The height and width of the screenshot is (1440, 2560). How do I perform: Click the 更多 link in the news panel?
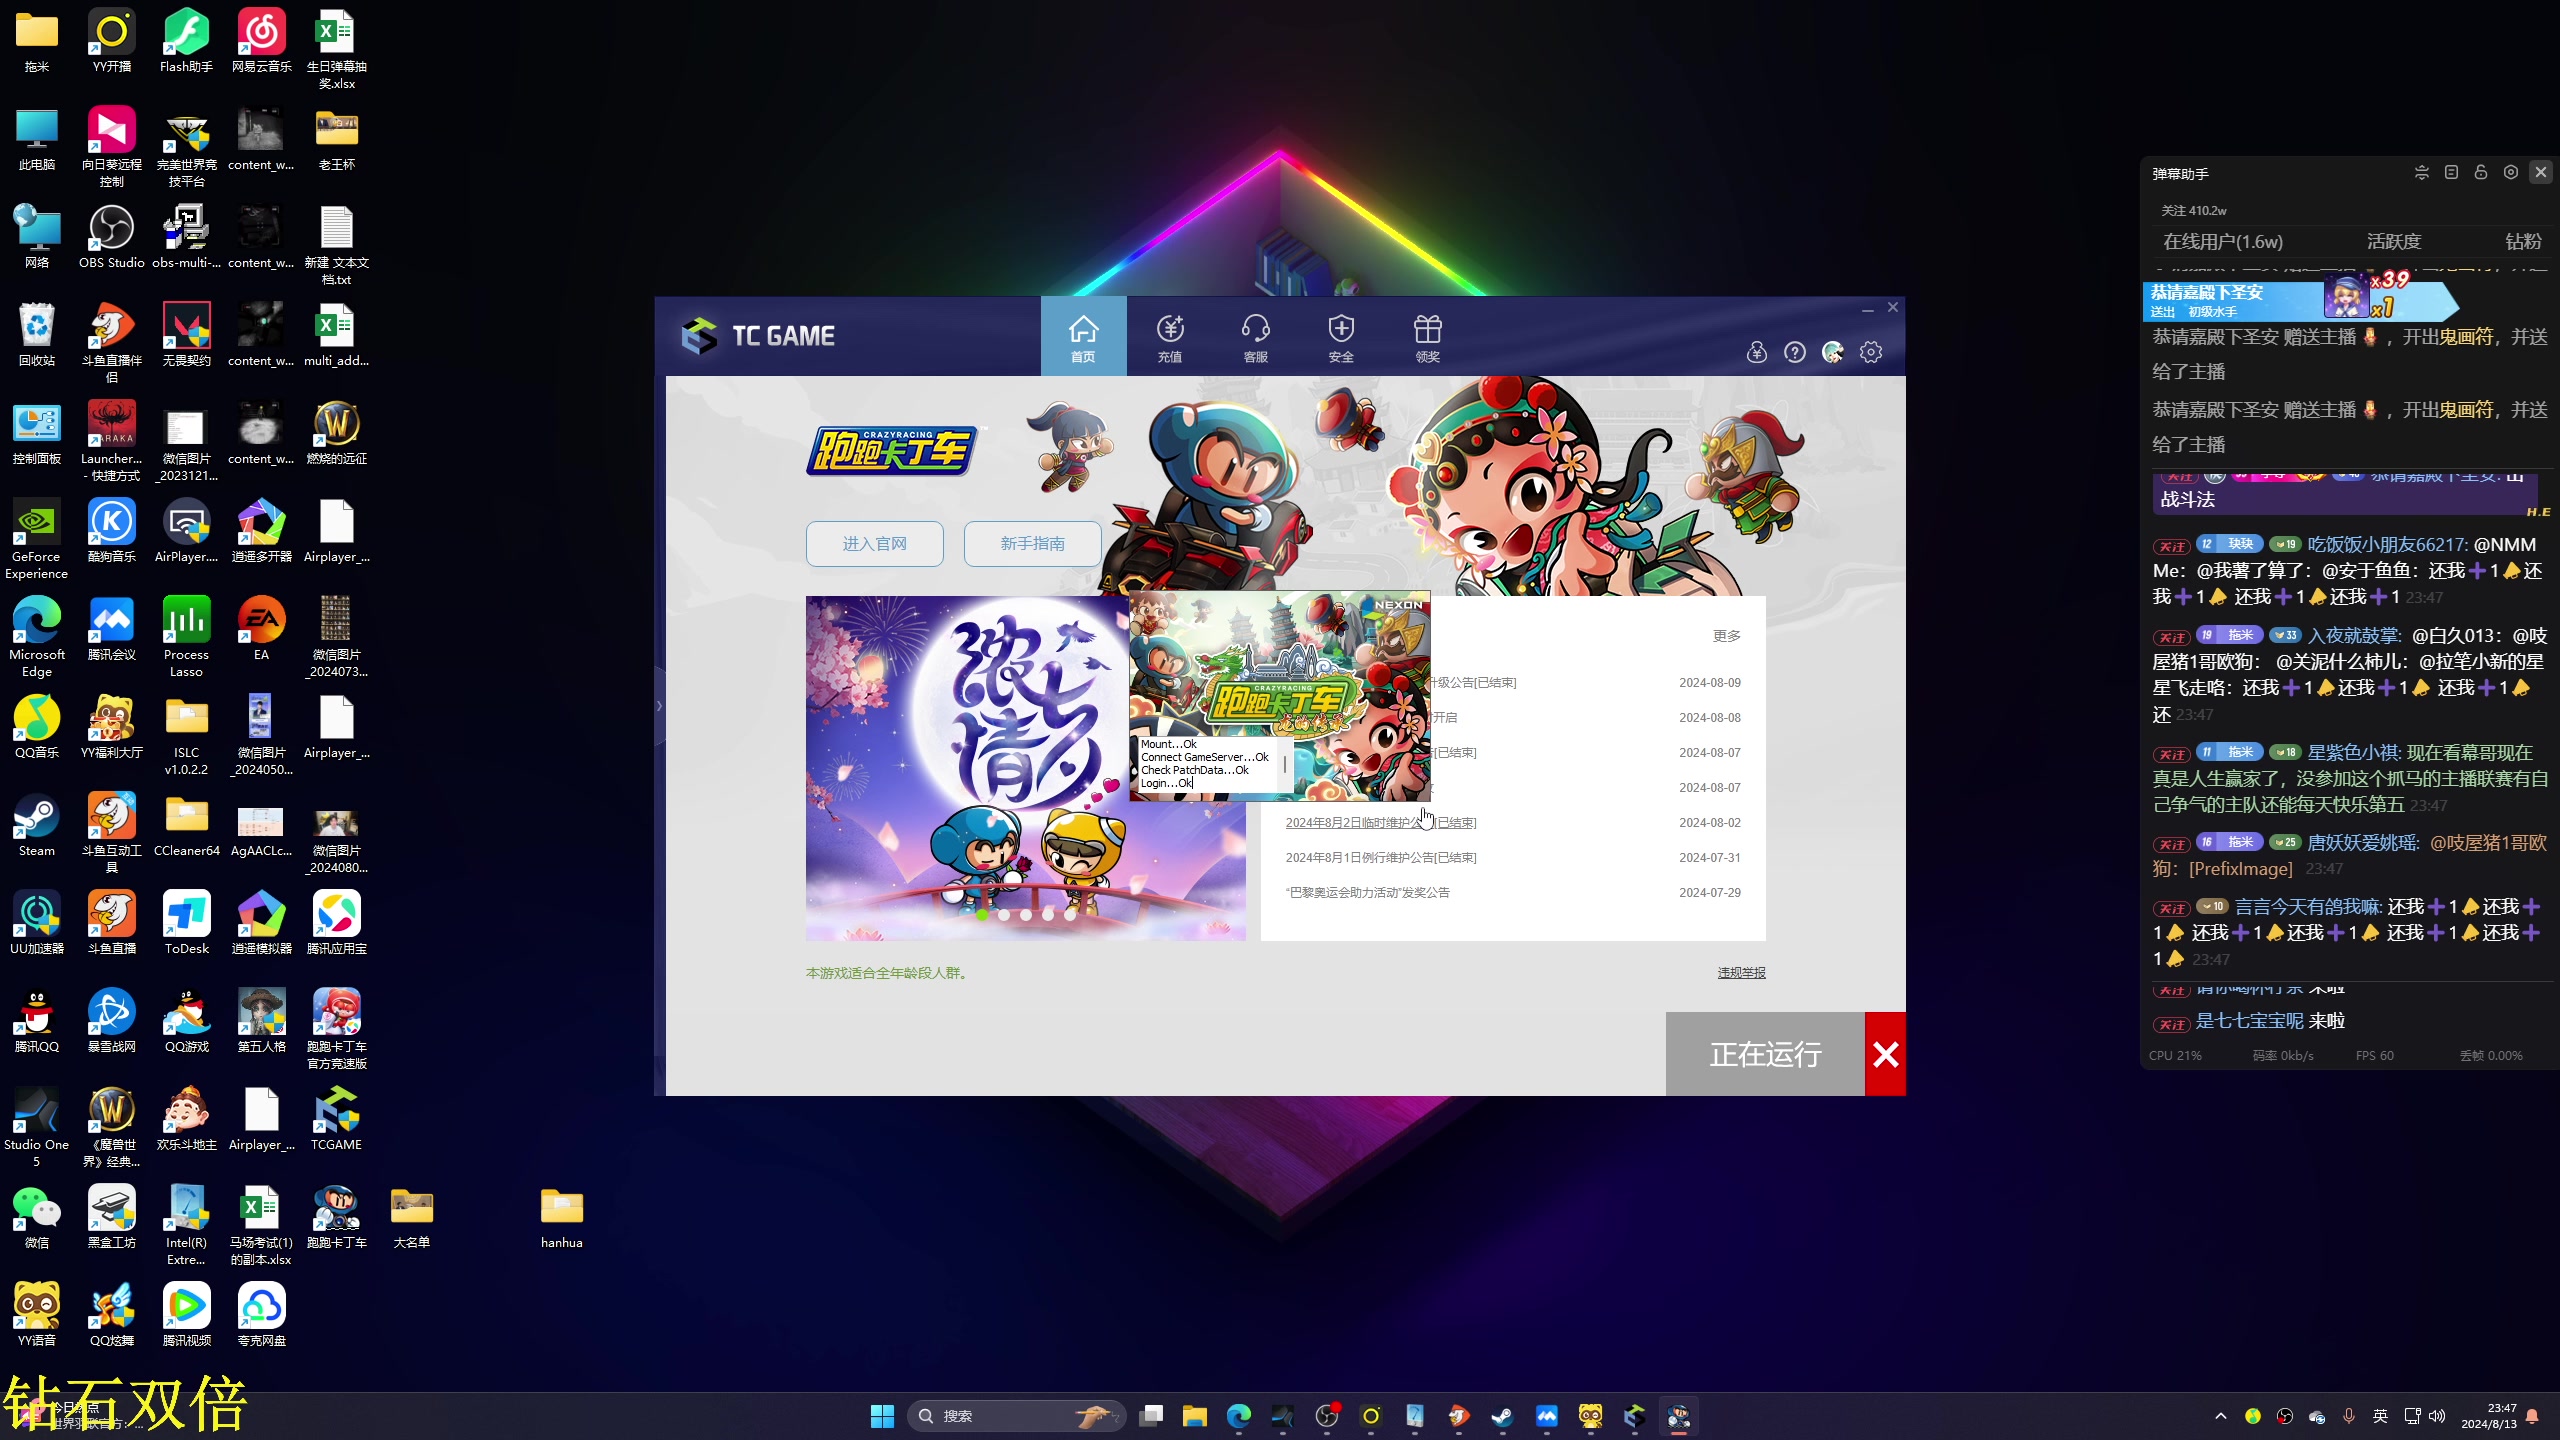pos(1727,636)
